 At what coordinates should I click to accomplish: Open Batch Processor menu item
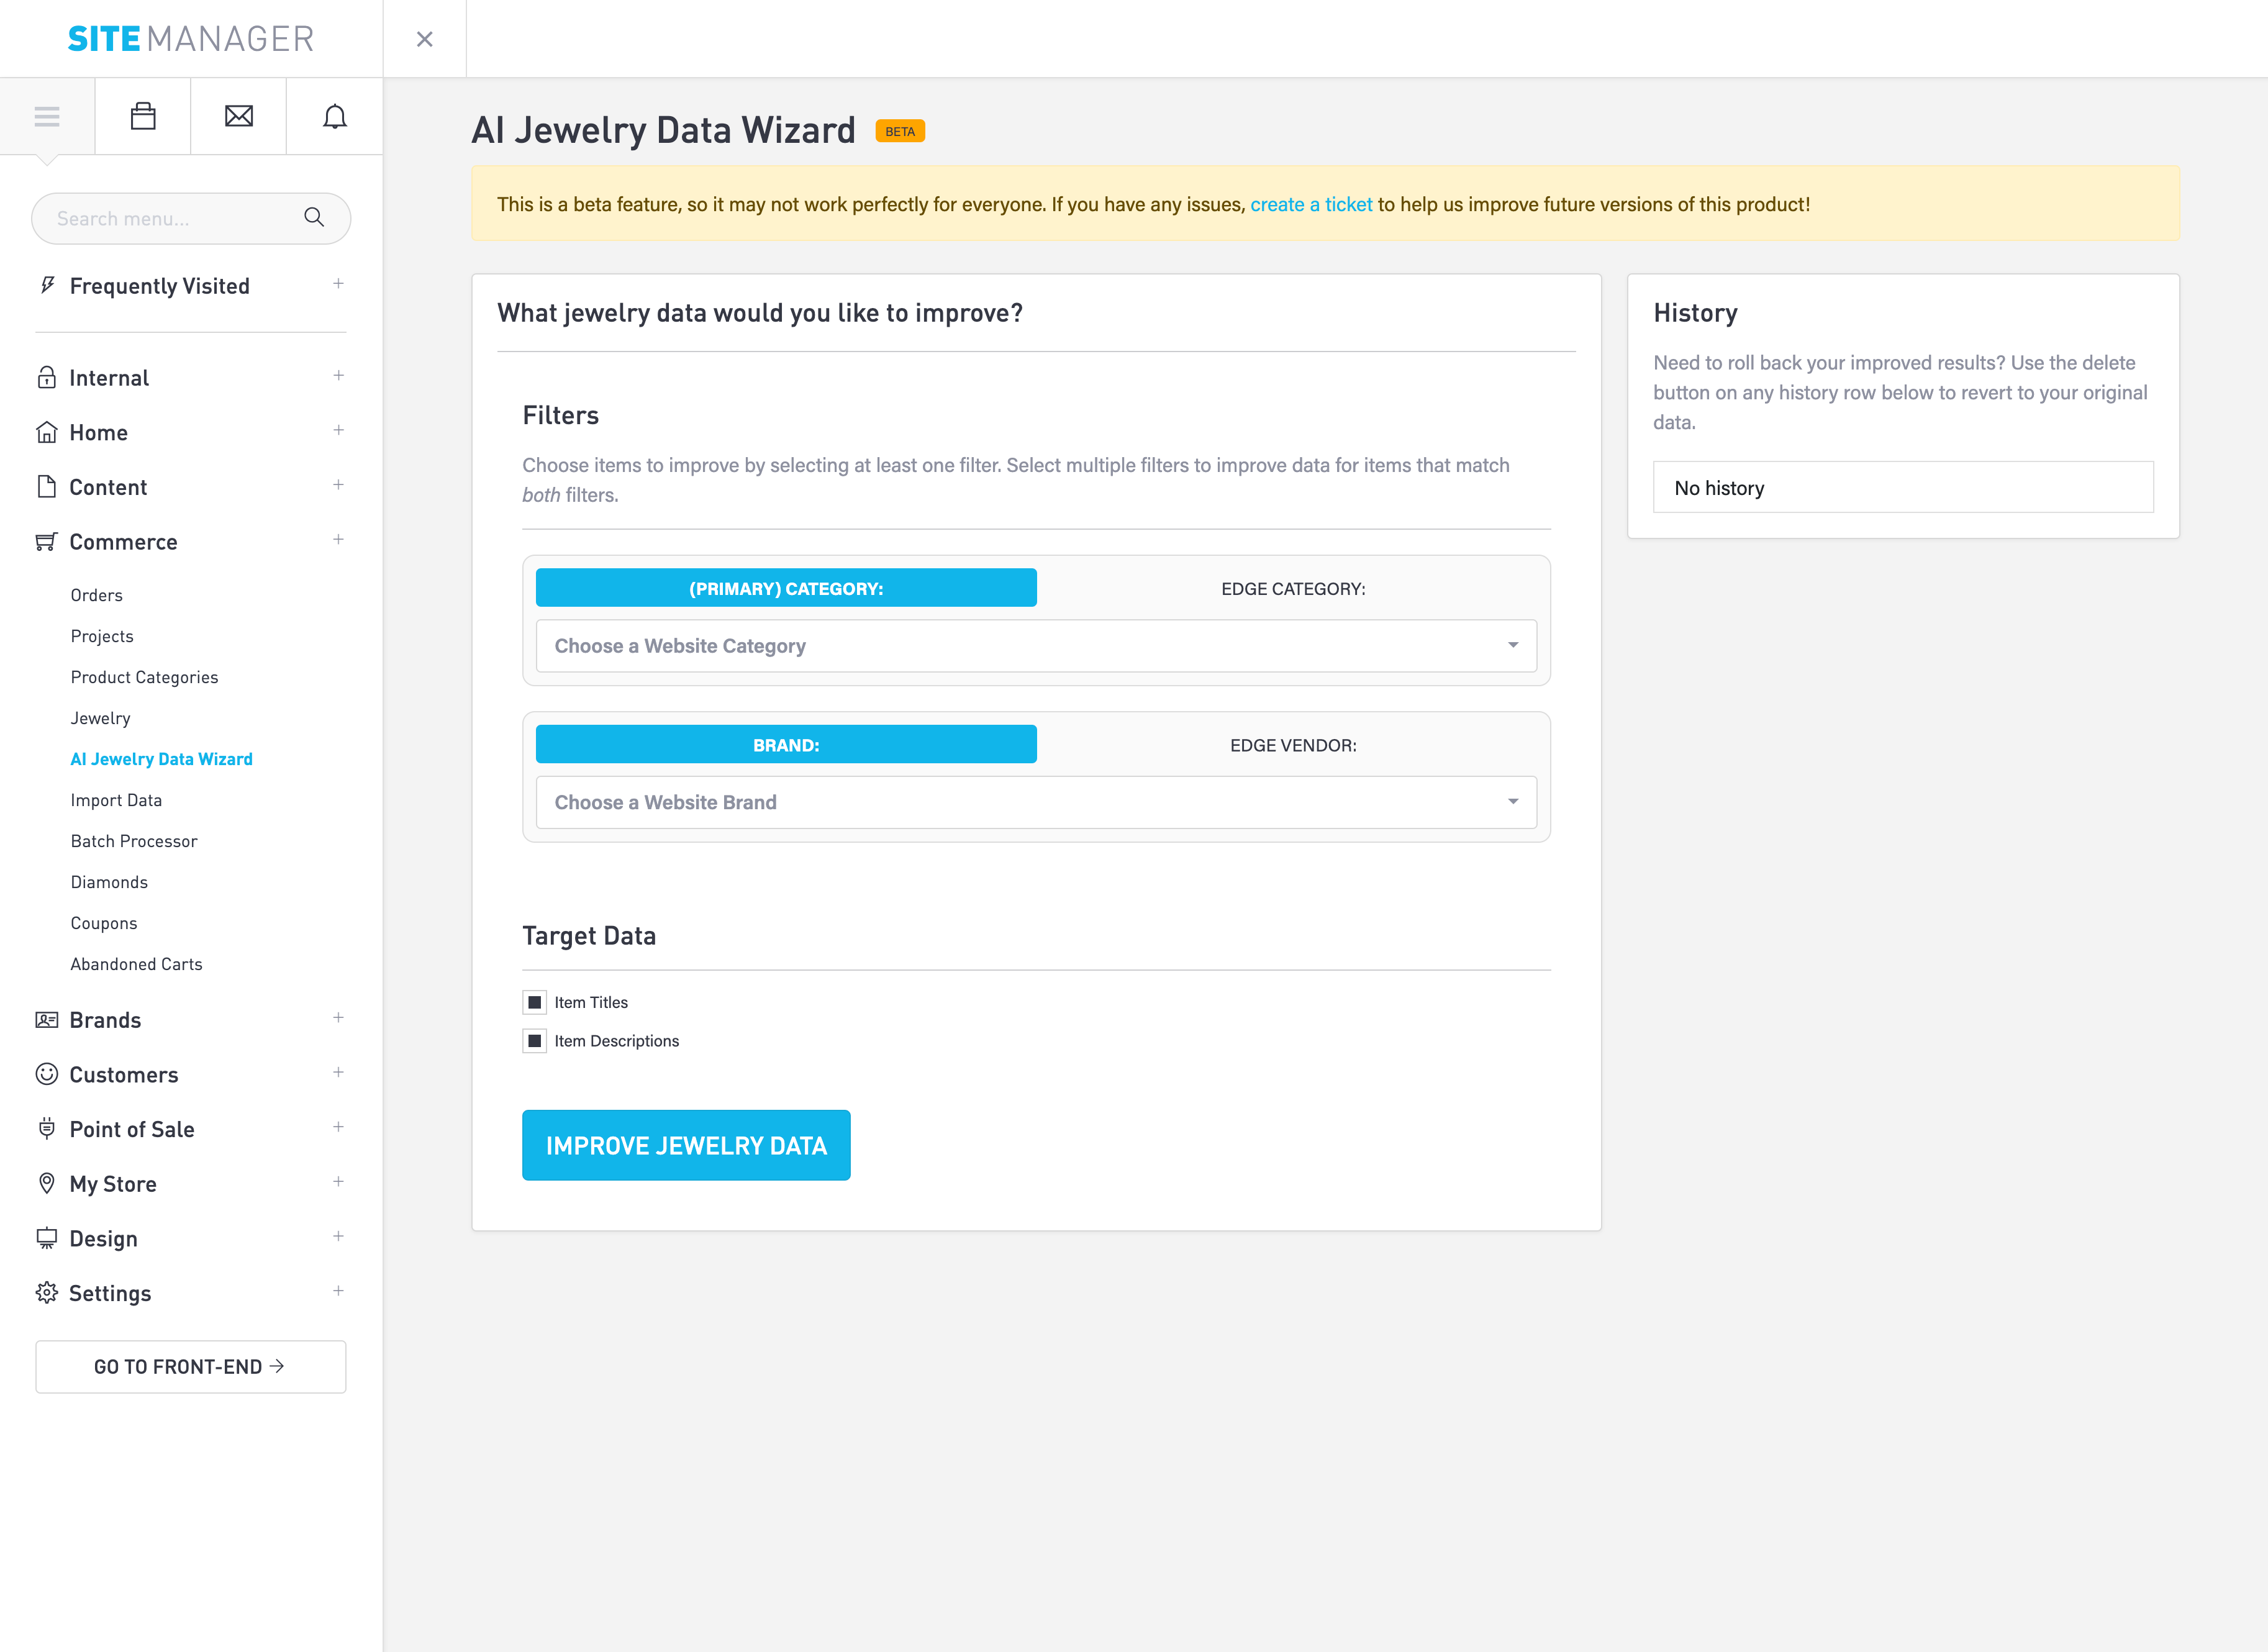pos(134,841)
